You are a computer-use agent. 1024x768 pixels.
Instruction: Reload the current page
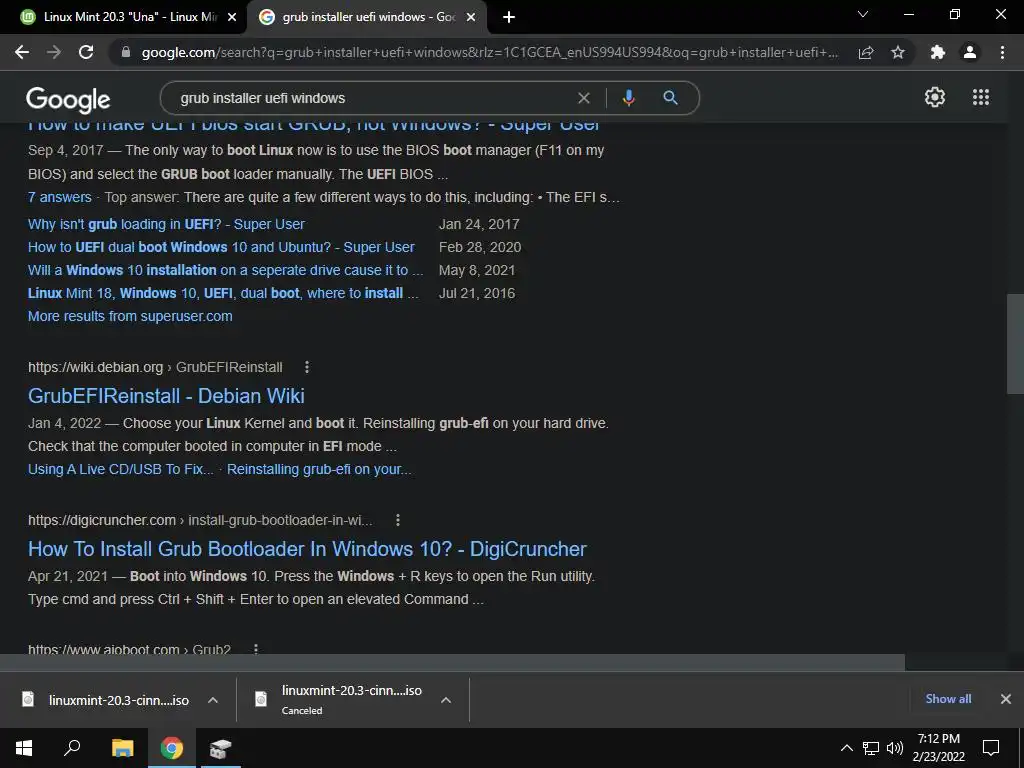pyautogui.click(x=86, y=52)
